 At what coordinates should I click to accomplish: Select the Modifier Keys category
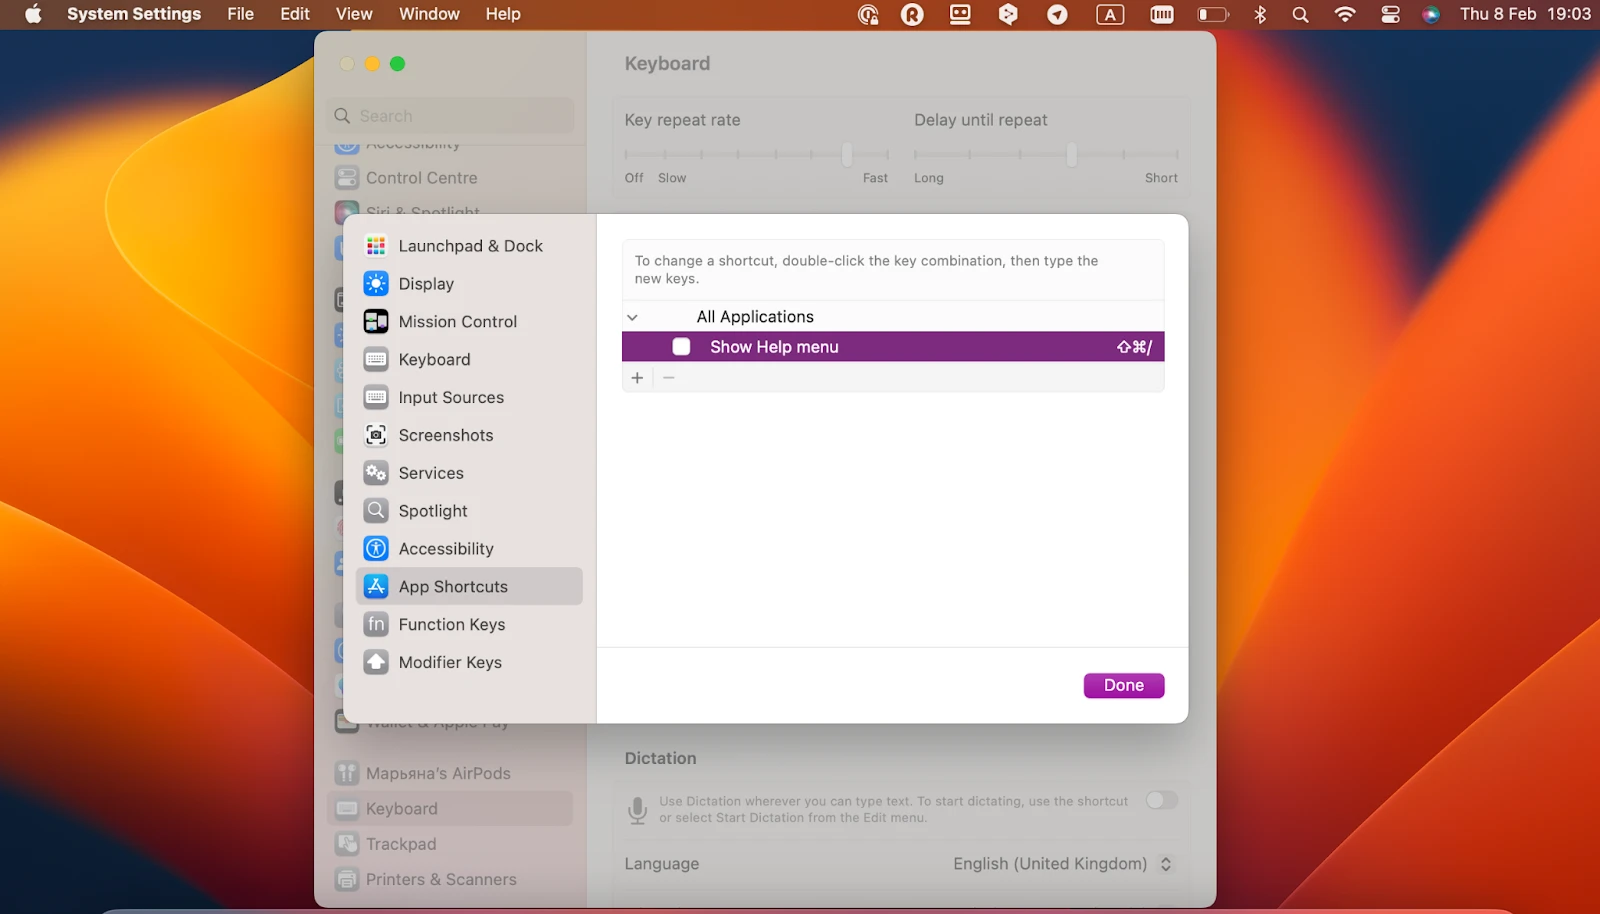coord(450,662)
